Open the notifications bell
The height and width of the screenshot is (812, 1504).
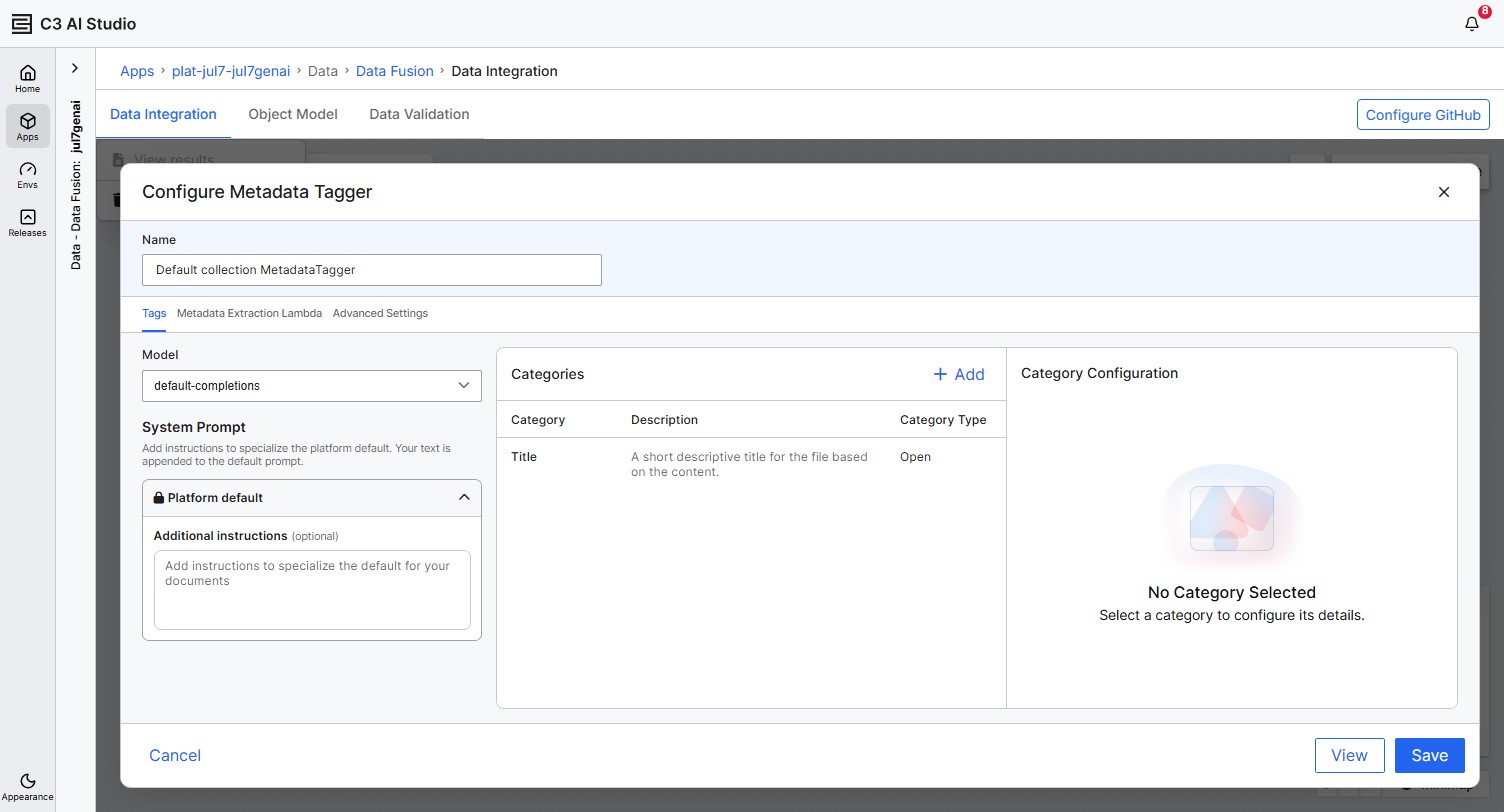[x=1471, y=24]
